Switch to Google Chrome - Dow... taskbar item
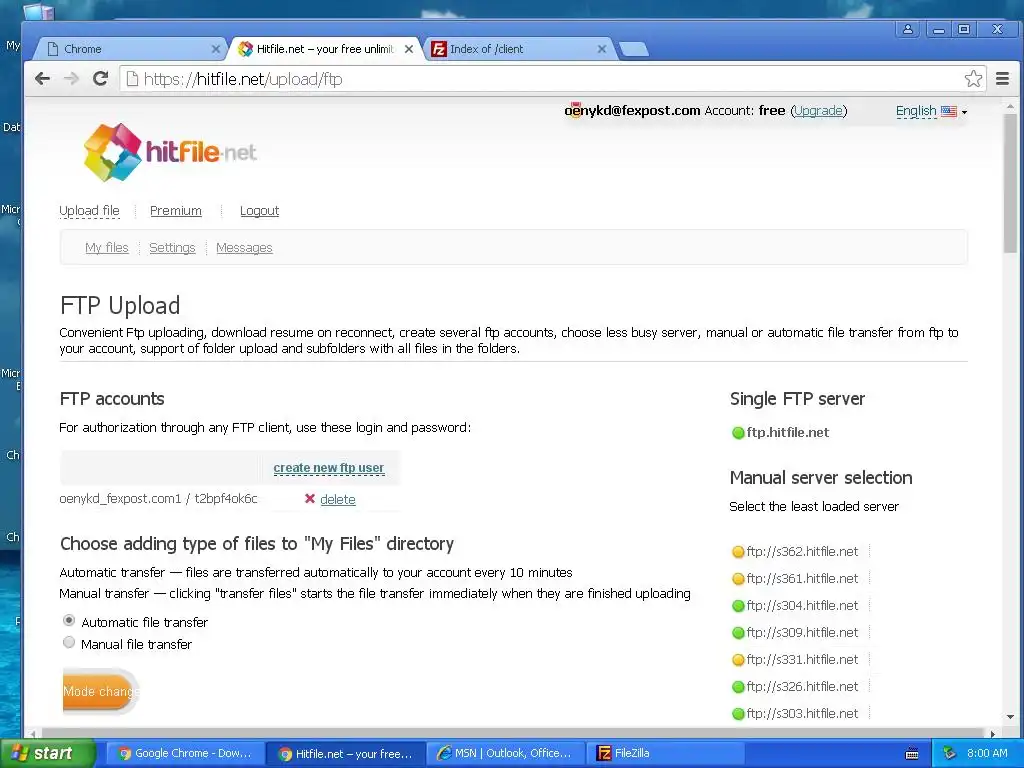1024x768 pixels. (x=185, y=754)
